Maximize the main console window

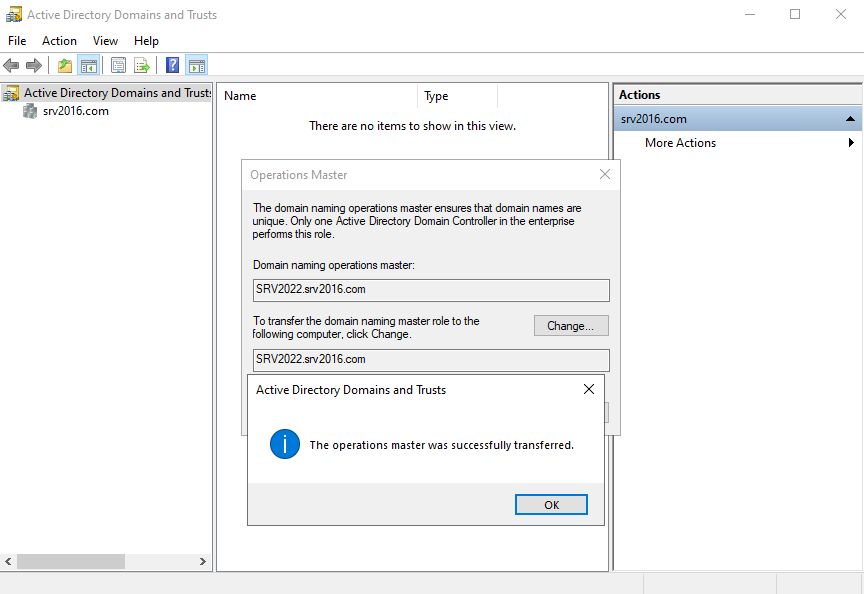(795, 14)
